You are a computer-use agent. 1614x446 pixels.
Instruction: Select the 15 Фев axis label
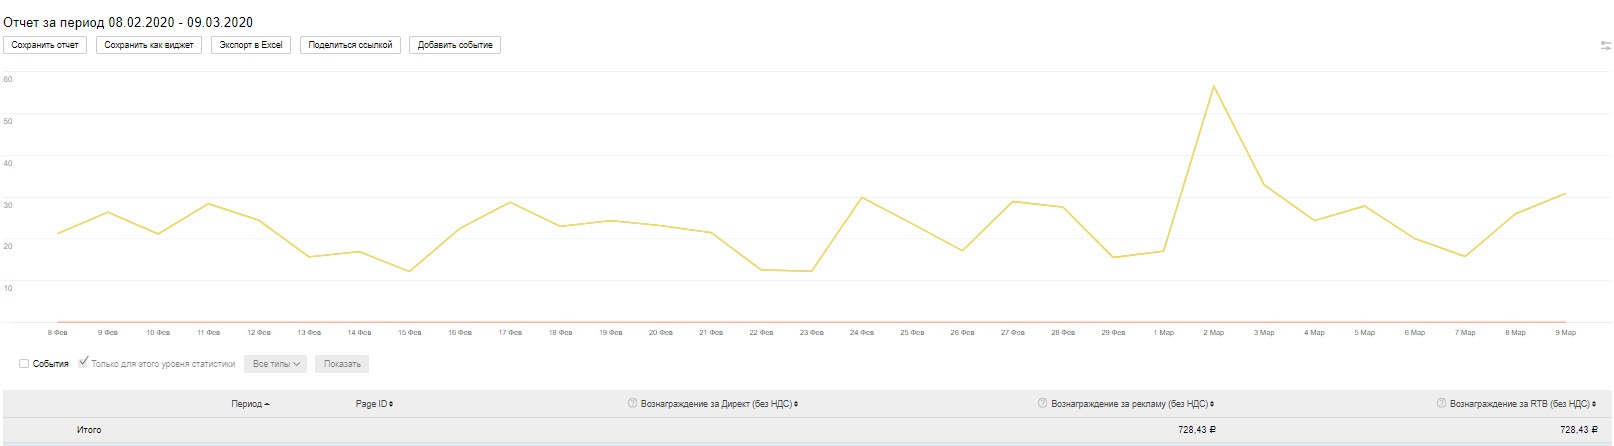[409, 333]
